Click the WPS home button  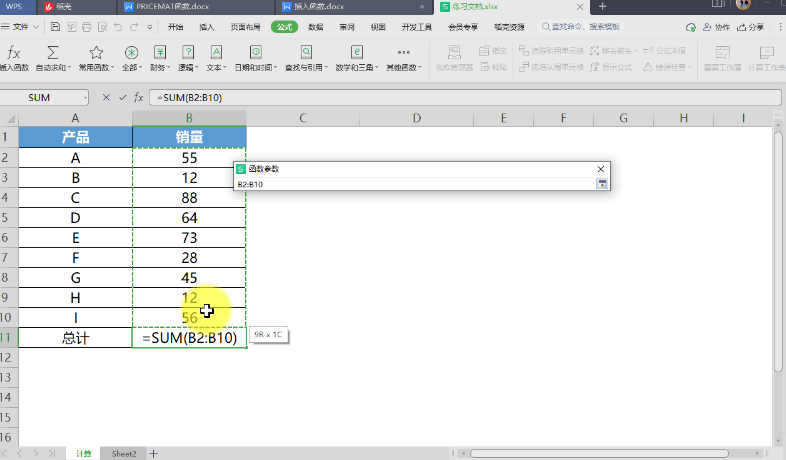click(x=14, y=7)
